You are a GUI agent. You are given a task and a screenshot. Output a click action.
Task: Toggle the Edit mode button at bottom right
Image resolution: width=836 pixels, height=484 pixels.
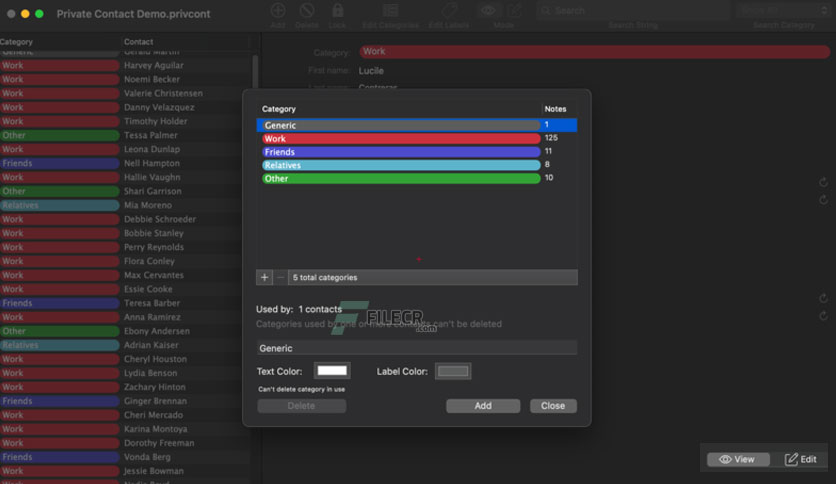pos(801,459)
